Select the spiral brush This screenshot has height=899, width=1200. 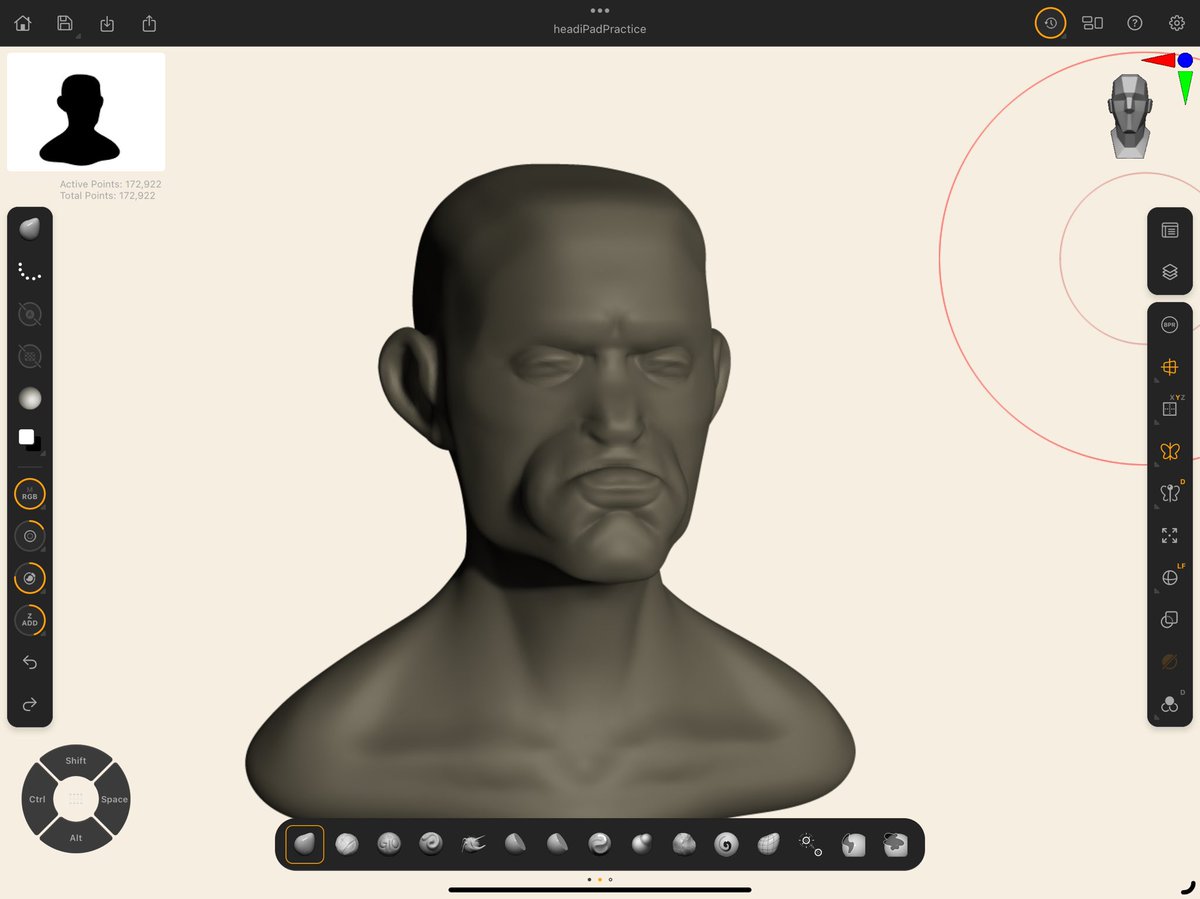pos(726,845)
